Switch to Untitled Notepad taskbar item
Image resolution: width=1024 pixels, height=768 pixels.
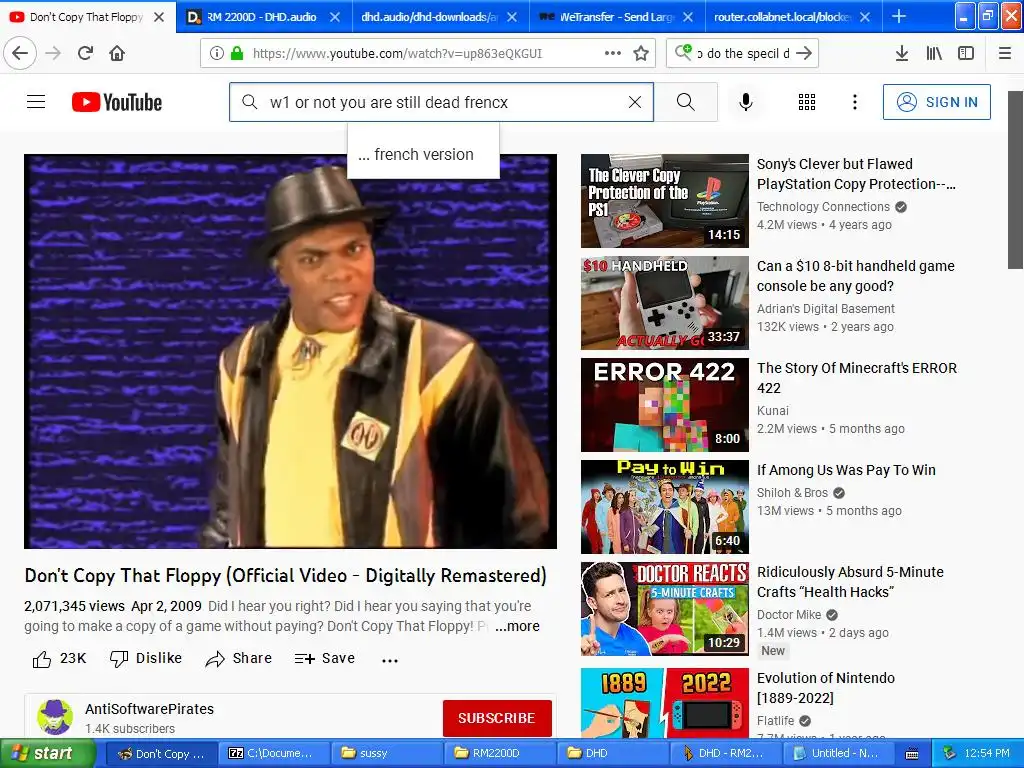pos(840,754)
